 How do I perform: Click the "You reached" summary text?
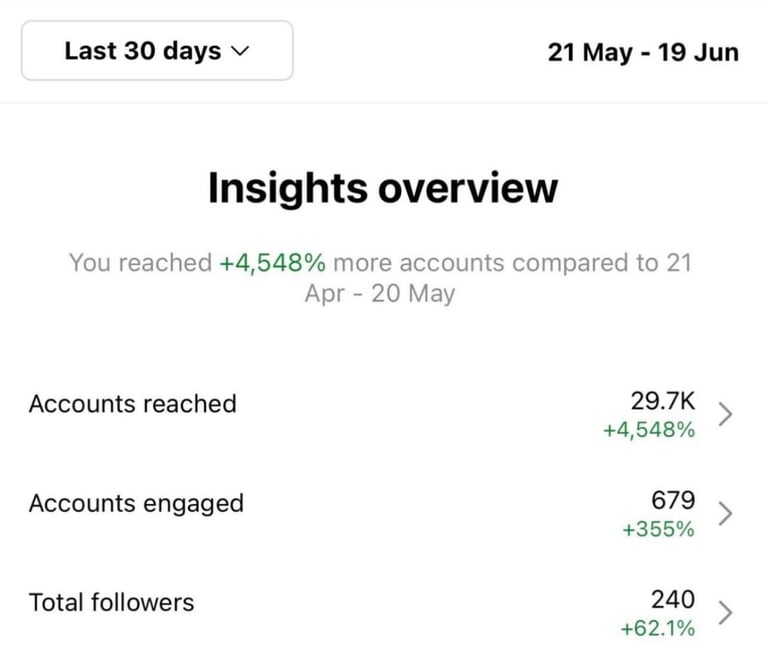pyautogui.click(x=141, y=263)
